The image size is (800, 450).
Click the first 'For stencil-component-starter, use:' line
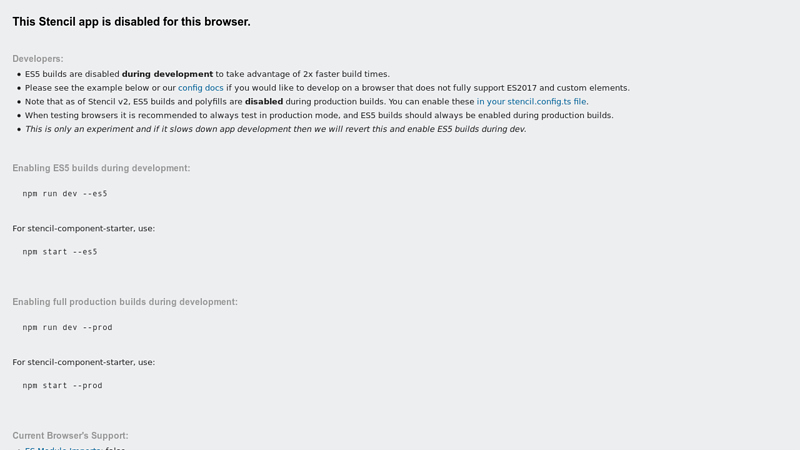click(84, 228)
